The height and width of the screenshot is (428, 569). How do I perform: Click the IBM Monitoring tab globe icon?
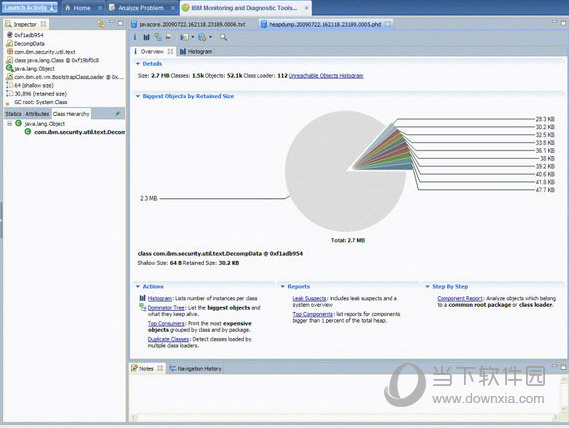pos(185,8)
